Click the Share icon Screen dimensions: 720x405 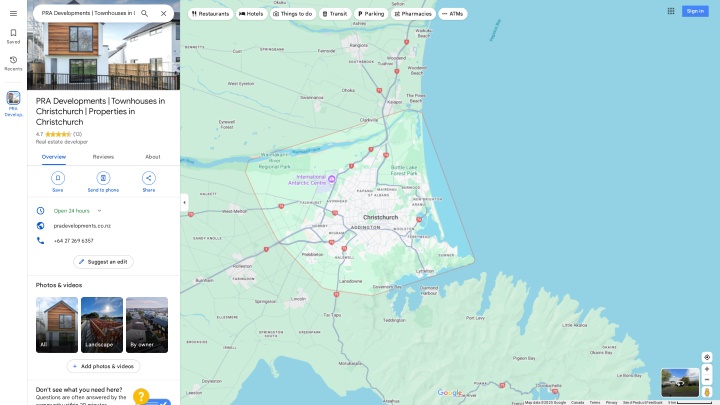tap(149, 178)
